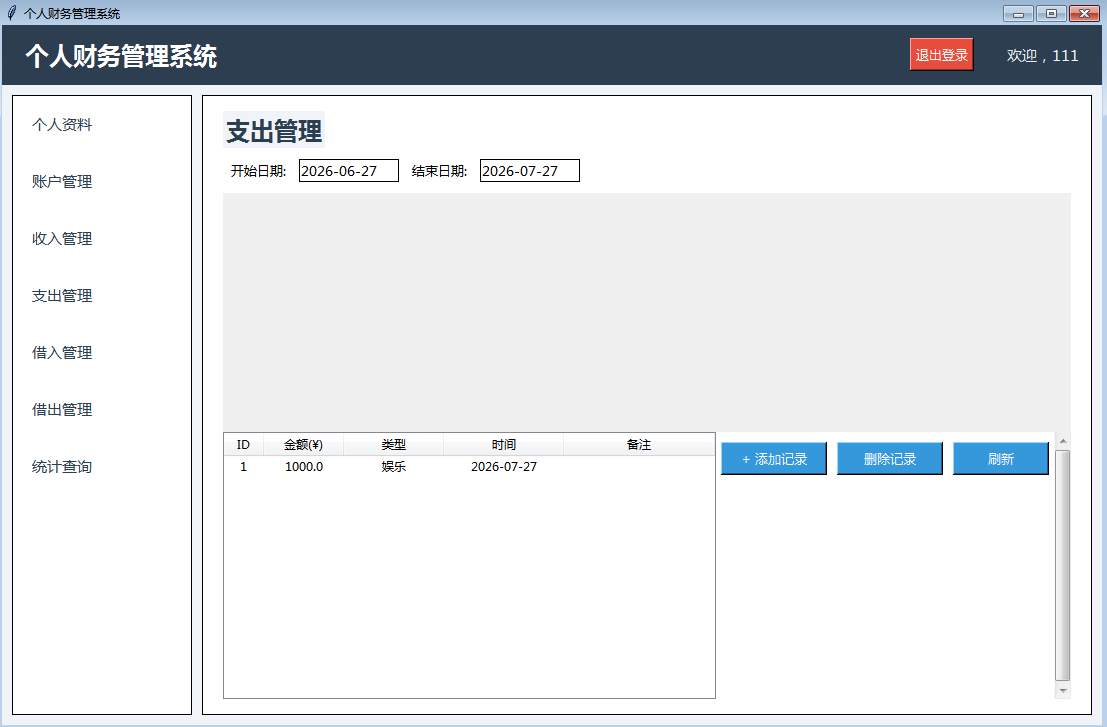Click the 欢迎，111 welcome text
The image size is (1107, 727).
[x=1042, y=56]
